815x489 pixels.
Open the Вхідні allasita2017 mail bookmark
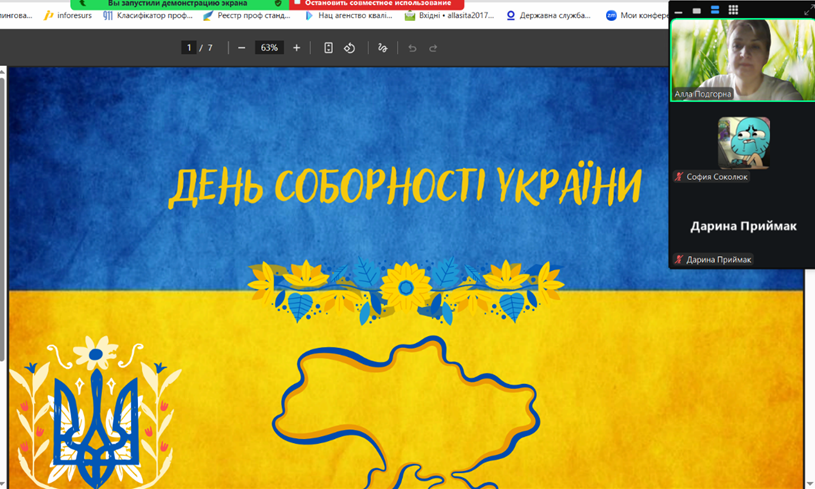(449, 16)
